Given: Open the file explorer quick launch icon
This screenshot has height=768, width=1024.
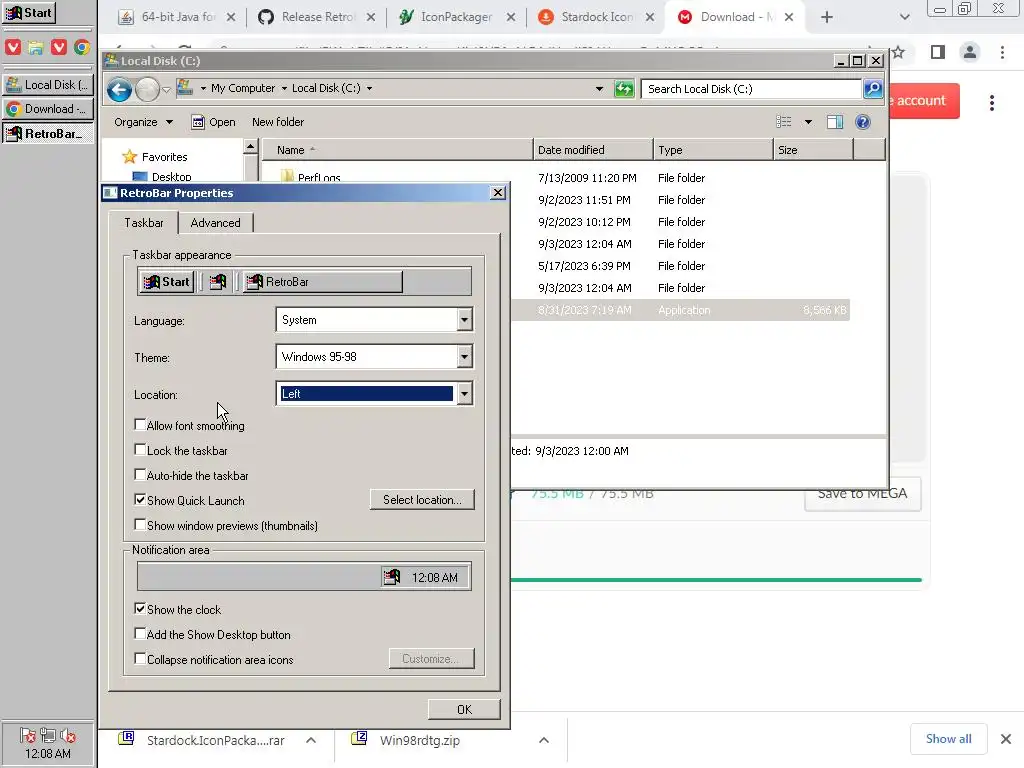Looking at the screenshot, I should click(36, 47).
